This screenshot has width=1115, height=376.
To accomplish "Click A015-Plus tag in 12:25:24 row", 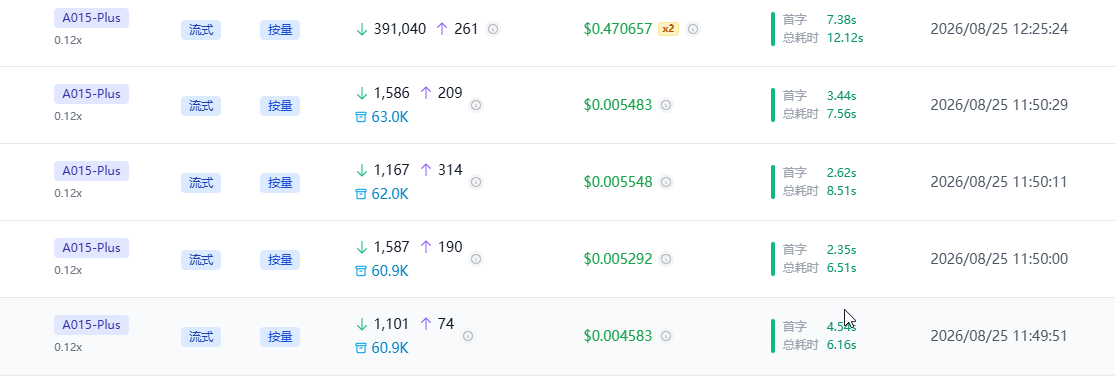I will coord(91,17).
